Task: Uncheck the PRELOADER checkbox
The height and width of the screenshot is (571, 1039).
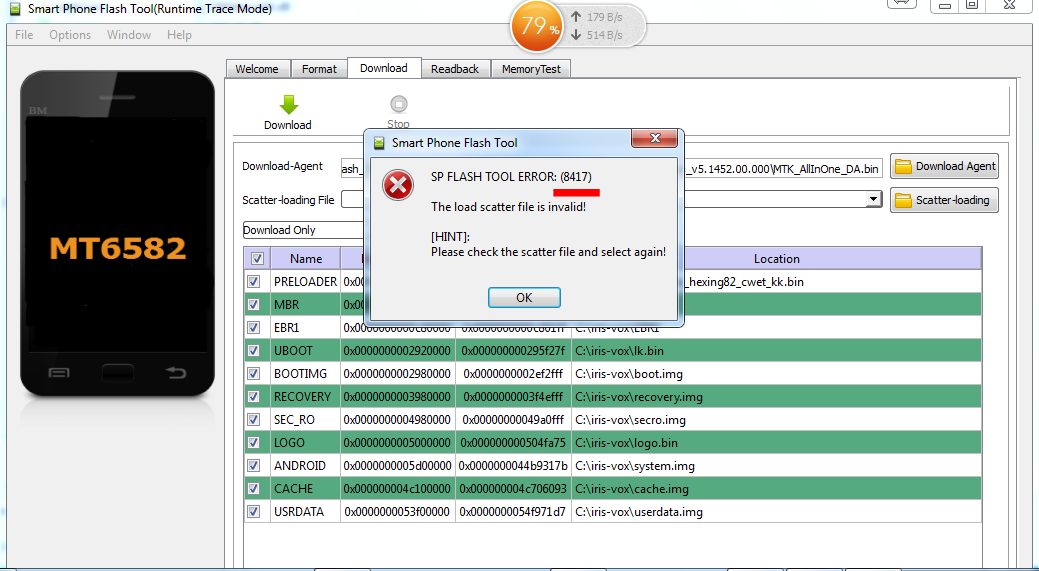Action: (x=253, y=282)
